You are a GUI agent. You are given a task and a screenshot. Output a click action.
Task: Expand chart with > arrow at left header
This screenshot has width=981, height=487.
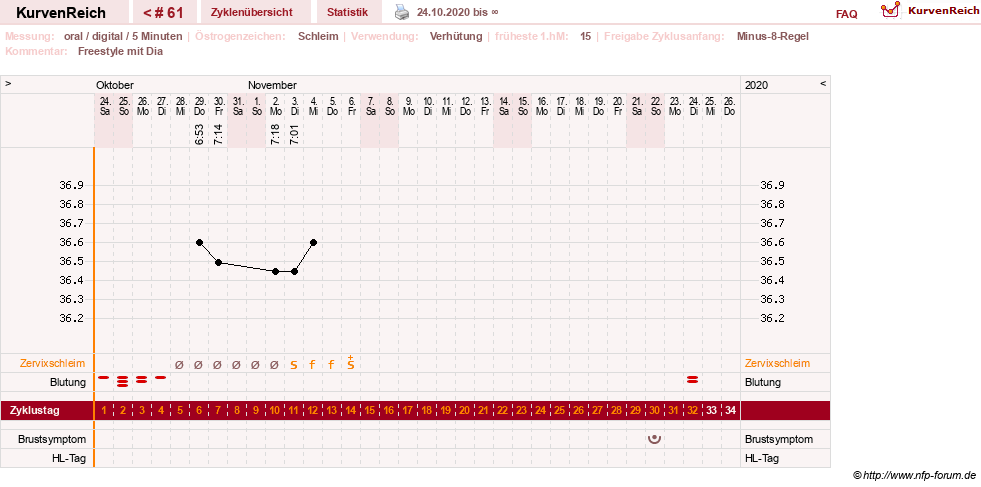(8, 83)
